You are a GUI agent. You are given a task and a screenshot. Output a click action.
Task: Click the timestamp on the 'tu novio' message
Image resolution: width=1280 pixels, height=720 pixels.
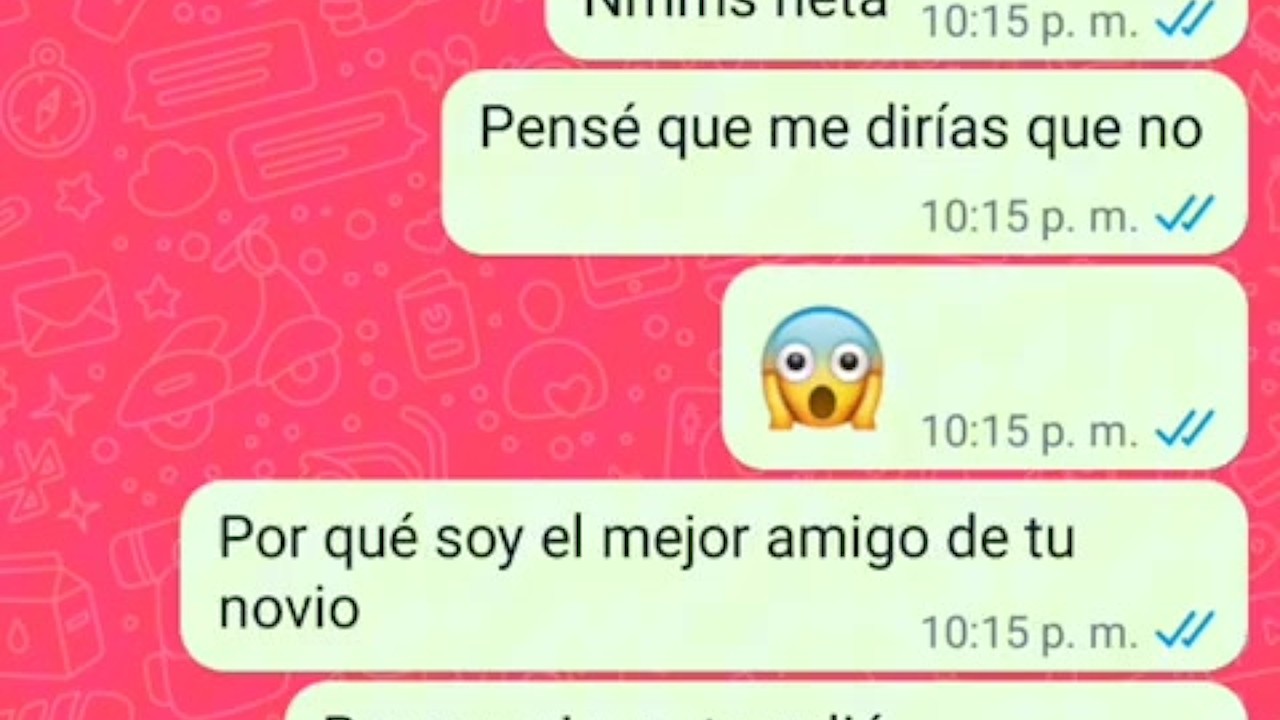tap(1029, 633)
